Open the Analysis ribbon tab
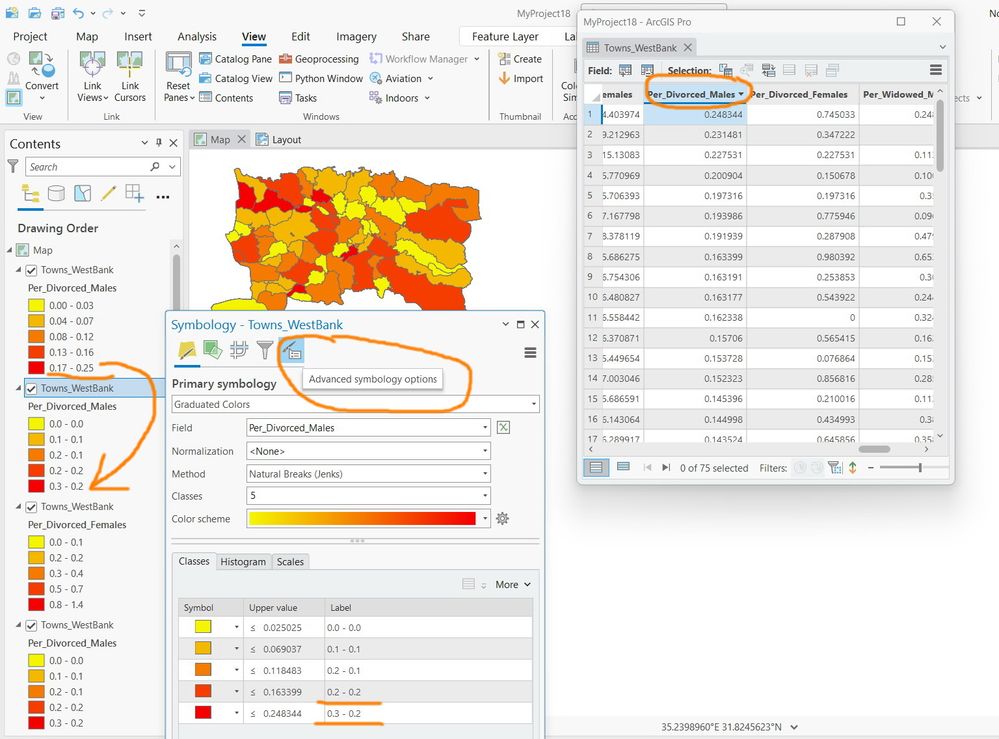Viewport: 999px width, 739px height. point(197,36)
